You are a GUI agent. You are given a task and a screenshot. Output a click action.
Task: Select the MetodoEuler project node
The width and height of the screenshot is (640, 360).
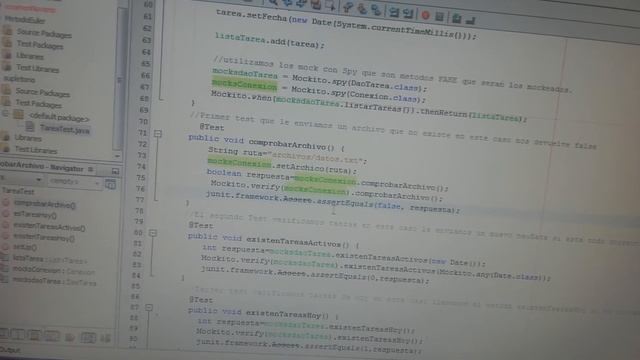click(x=24, y=20)
